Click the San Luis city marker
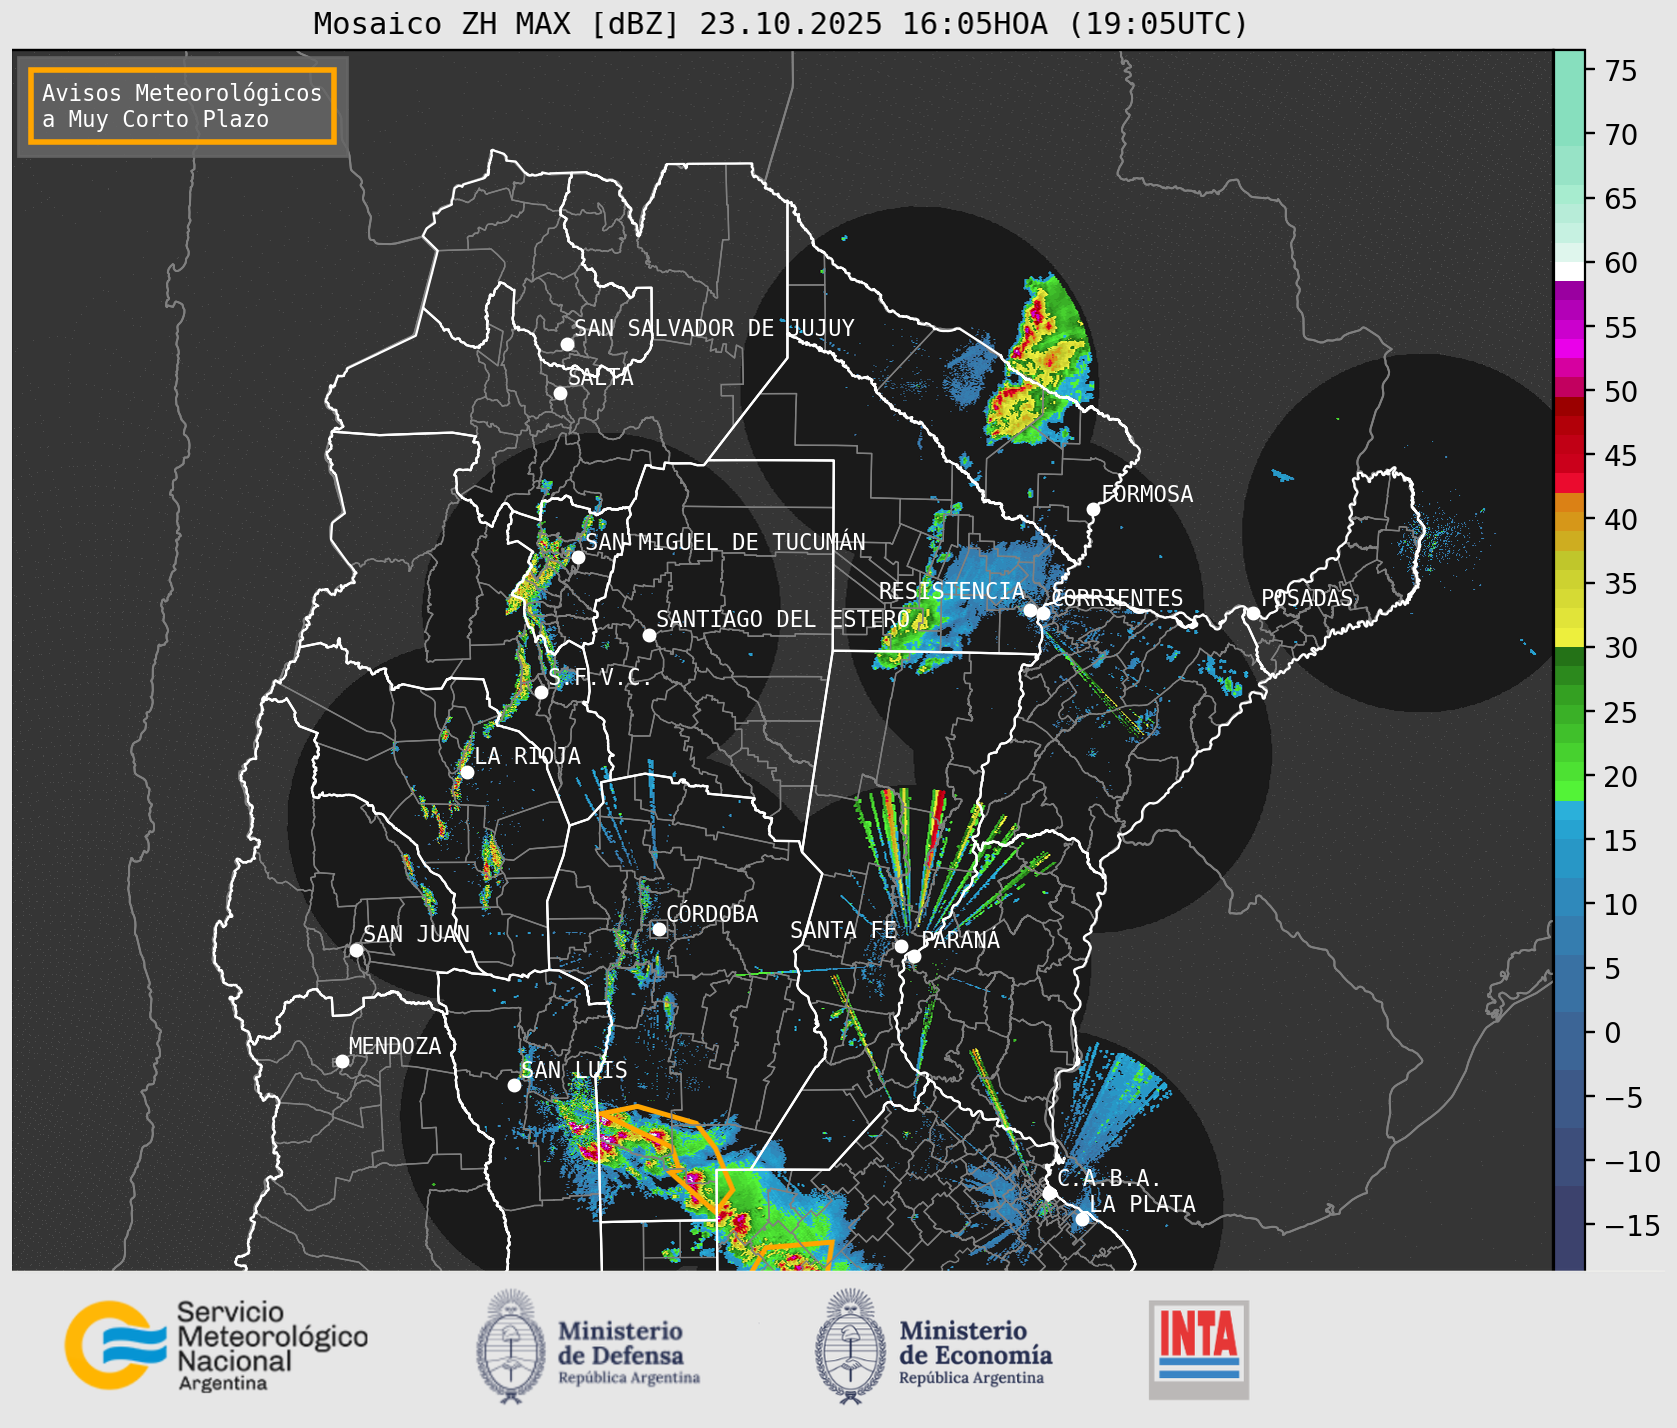1677x1428 pixels. pos(514,1085)
